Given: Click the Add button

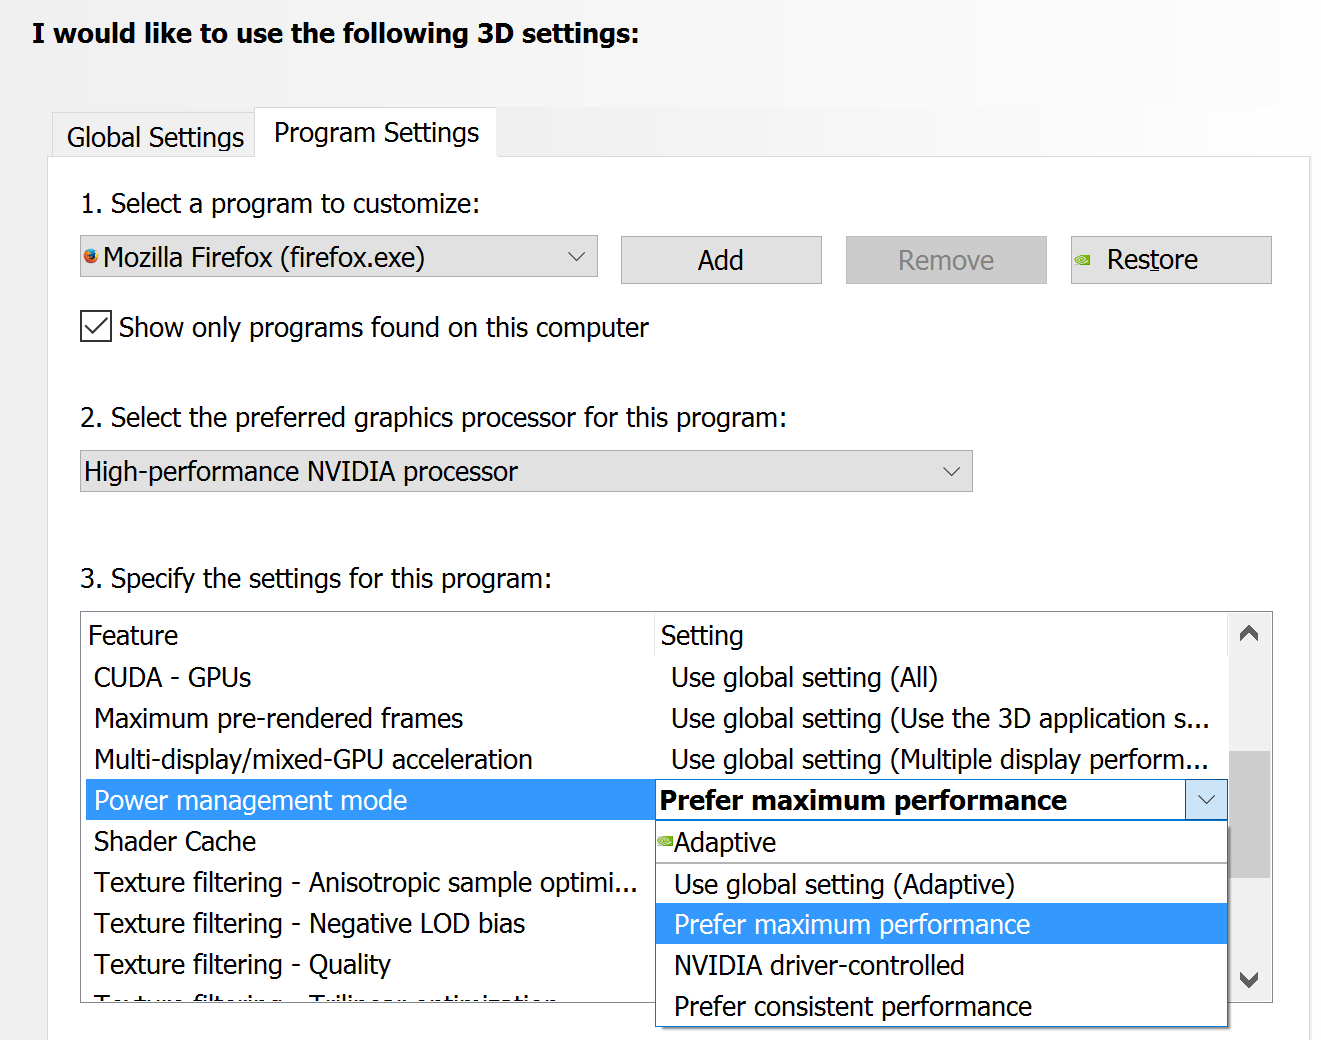Looking at the screenshot, I should coord(721,260).
